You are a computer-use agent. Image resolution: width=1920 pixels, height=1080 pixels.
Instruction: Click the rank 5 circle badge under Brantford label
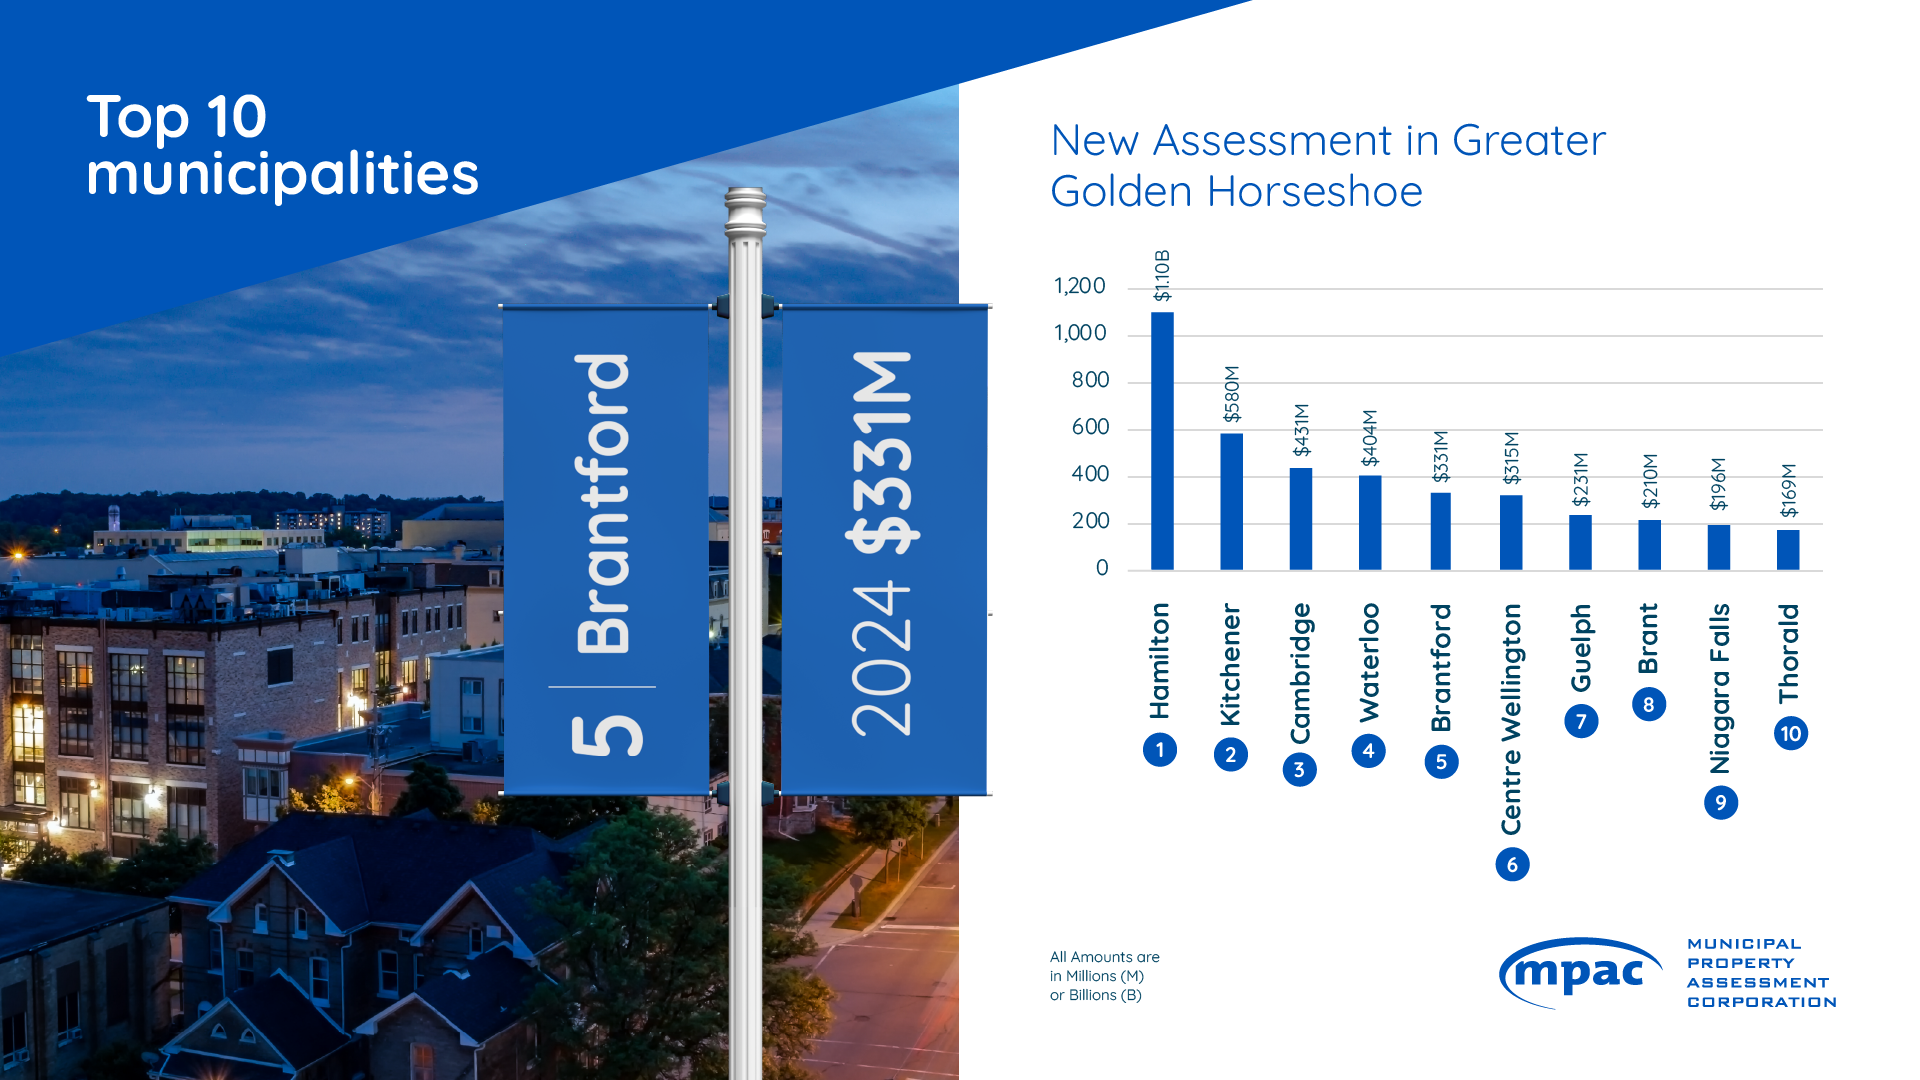click(x=1441, y=762)
